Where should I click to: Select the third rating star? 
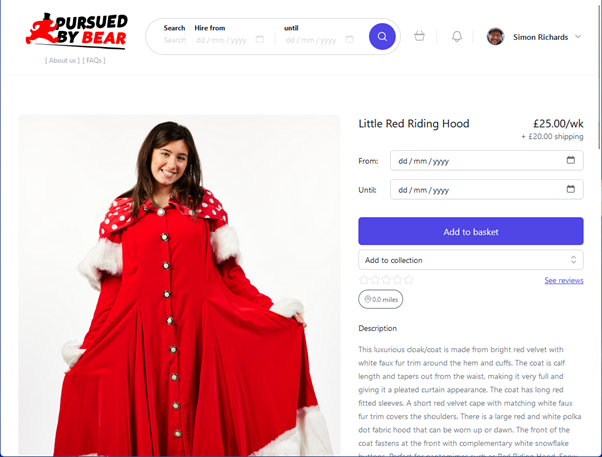click(386, 280)
